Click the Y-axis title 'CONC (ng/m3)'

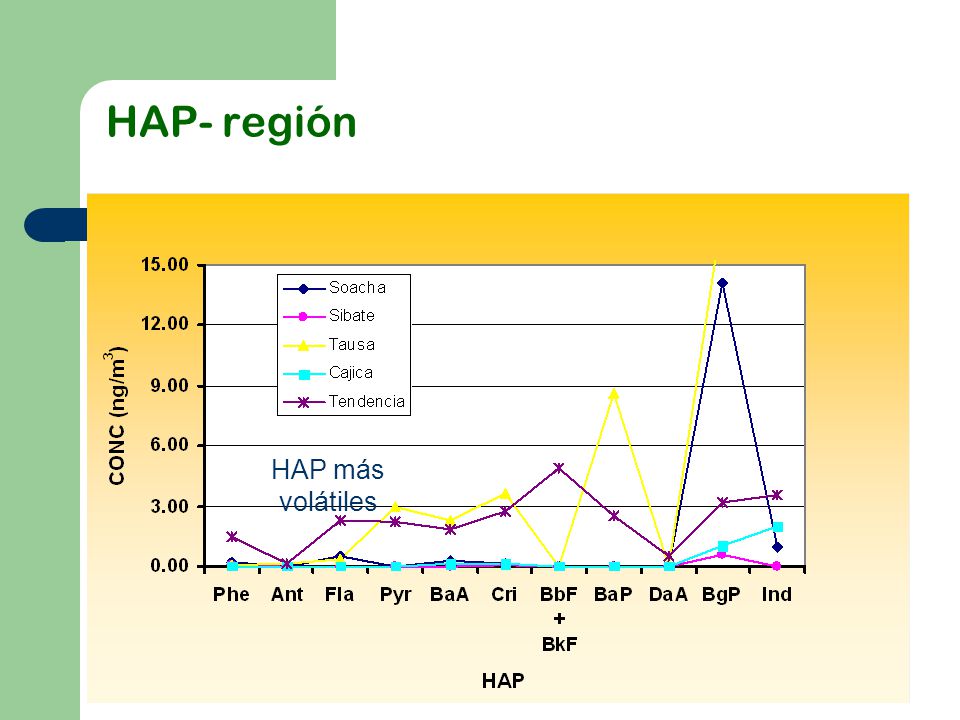point(116,416)
